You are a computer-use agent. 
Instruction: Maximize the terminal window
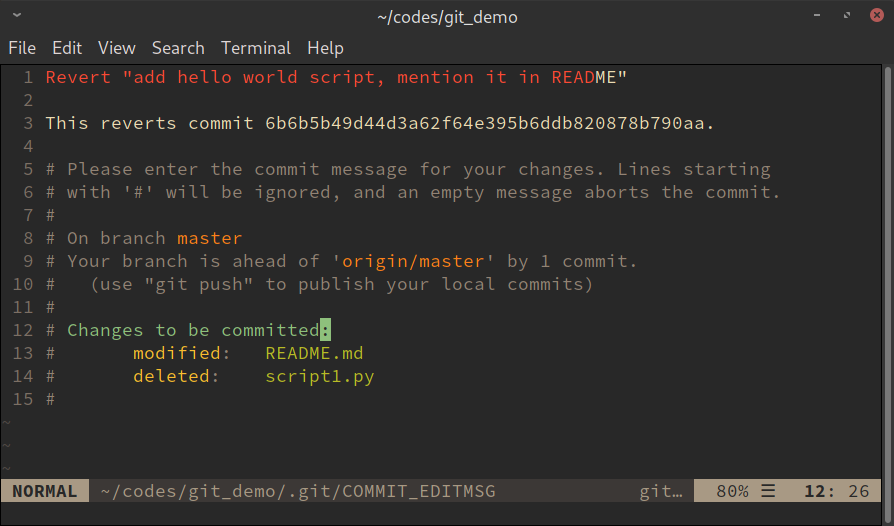click(847, 15)
